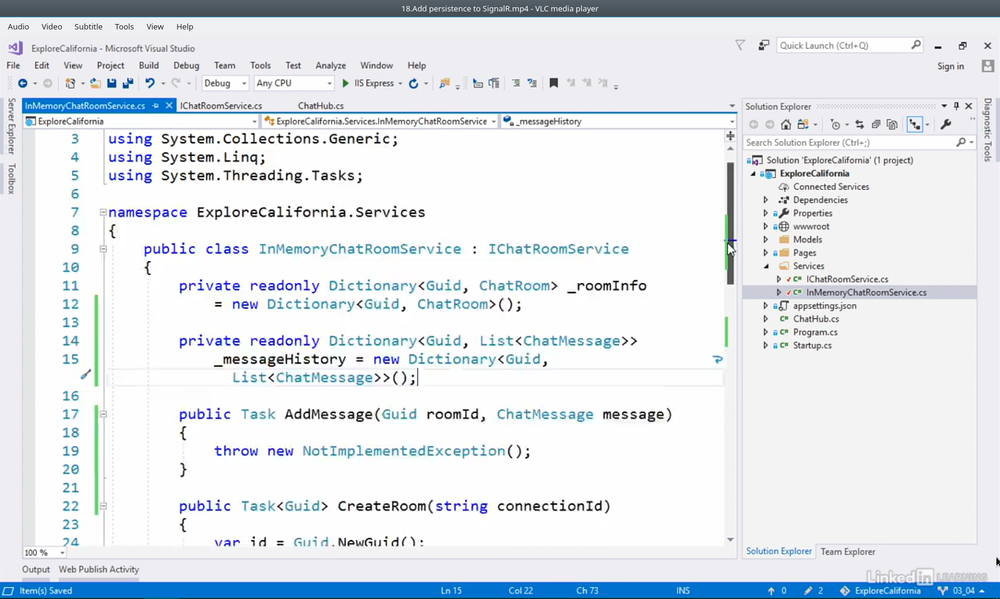Click the notifications flag icon in title bar
The width and height of the screenshot is (1000, 599).
tap(740, 45)
